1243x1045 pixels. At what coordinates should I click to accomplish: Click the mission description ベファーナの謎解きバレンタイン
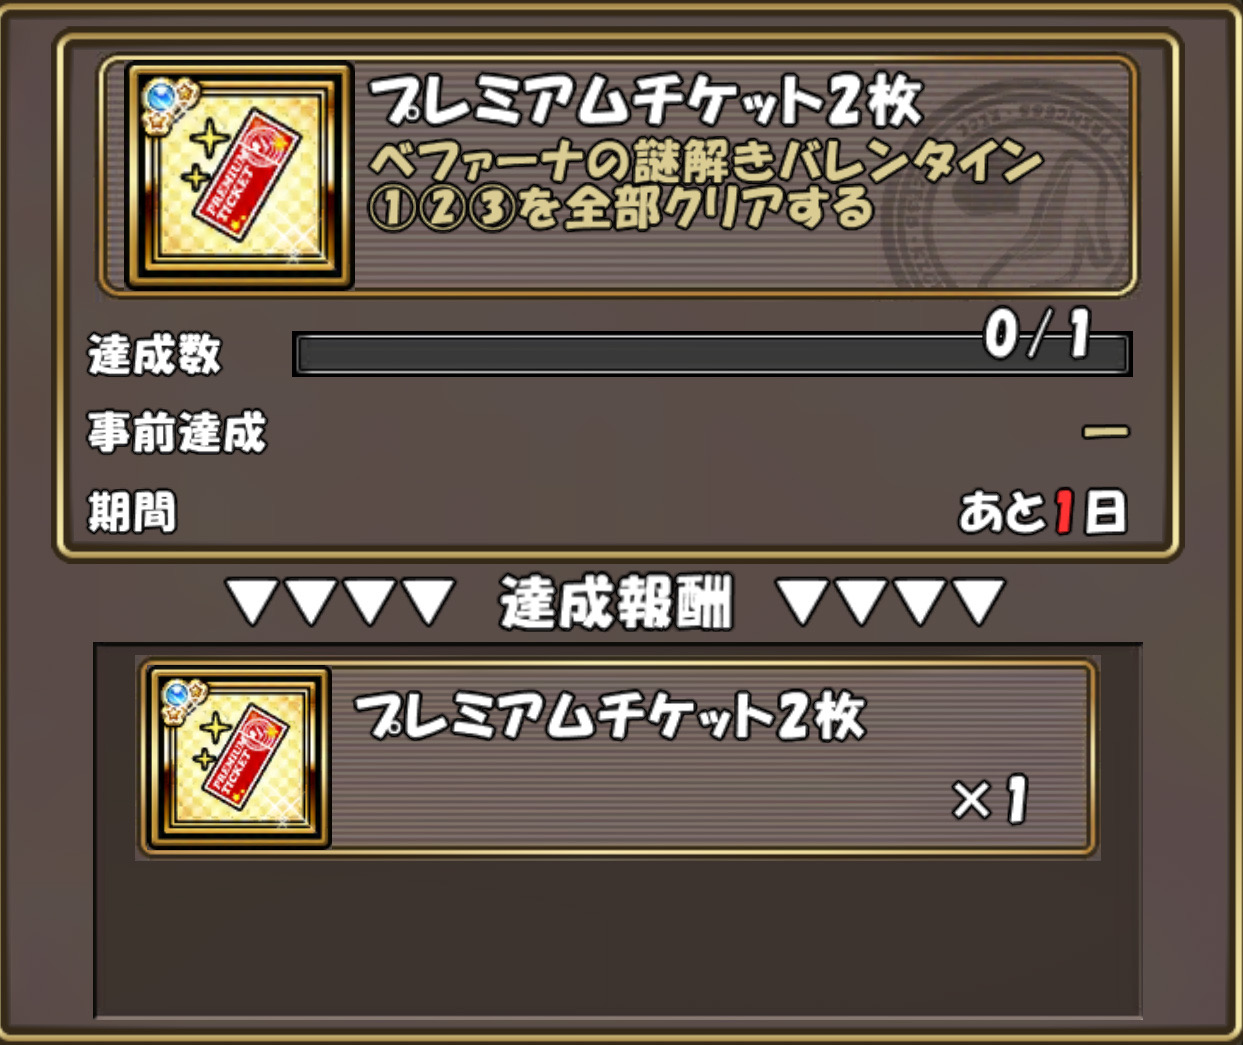pos(706,162)
